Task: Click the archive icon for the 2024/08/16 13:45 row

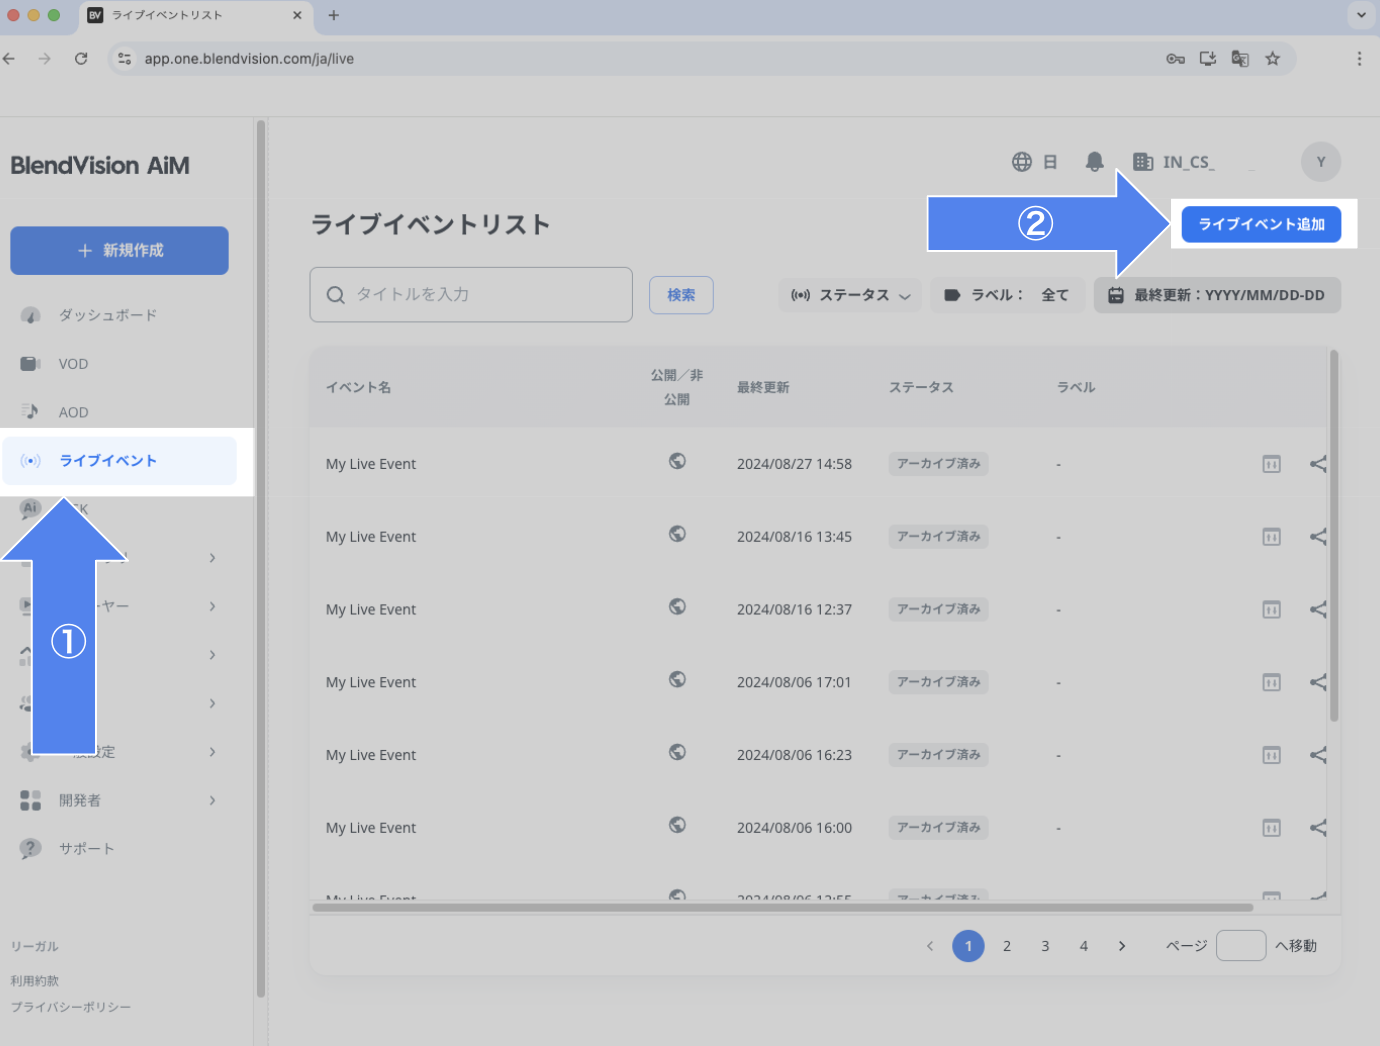Action: click(1271, 537)
